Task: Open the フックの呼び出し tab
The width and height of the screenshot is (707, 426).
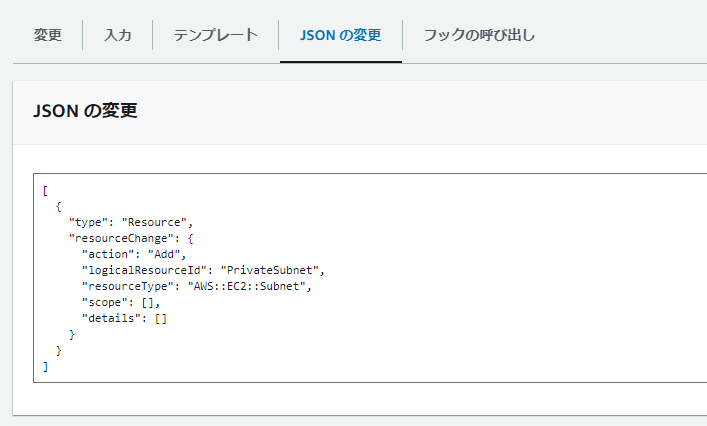Action: coord(479,35)
